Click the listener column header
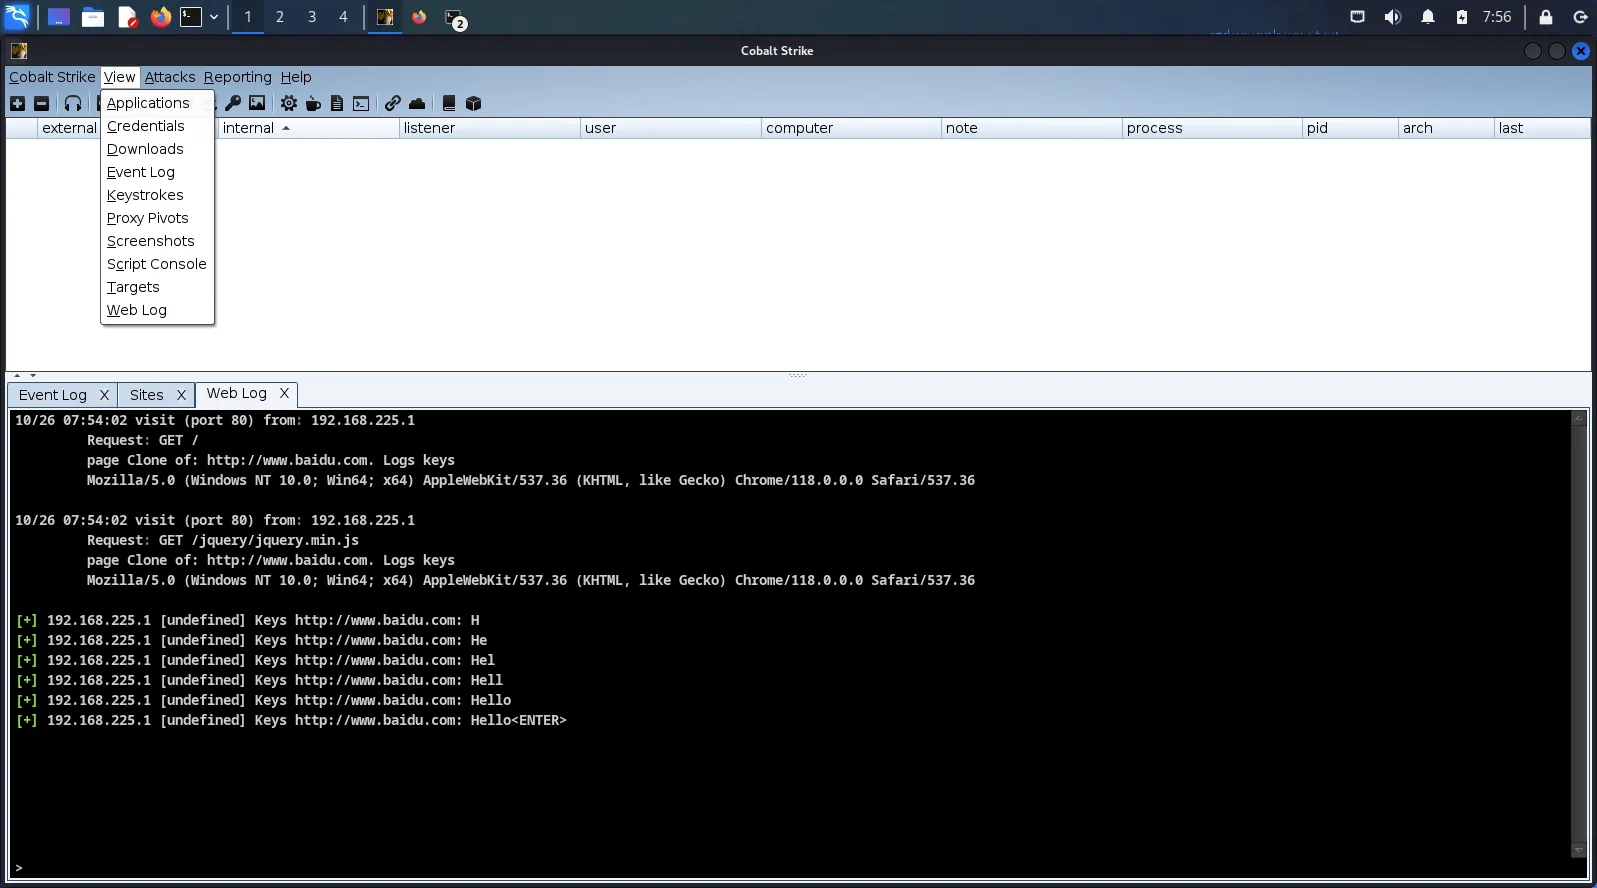1597x888 pixels. pyautogui.click(x=429, y=128)
